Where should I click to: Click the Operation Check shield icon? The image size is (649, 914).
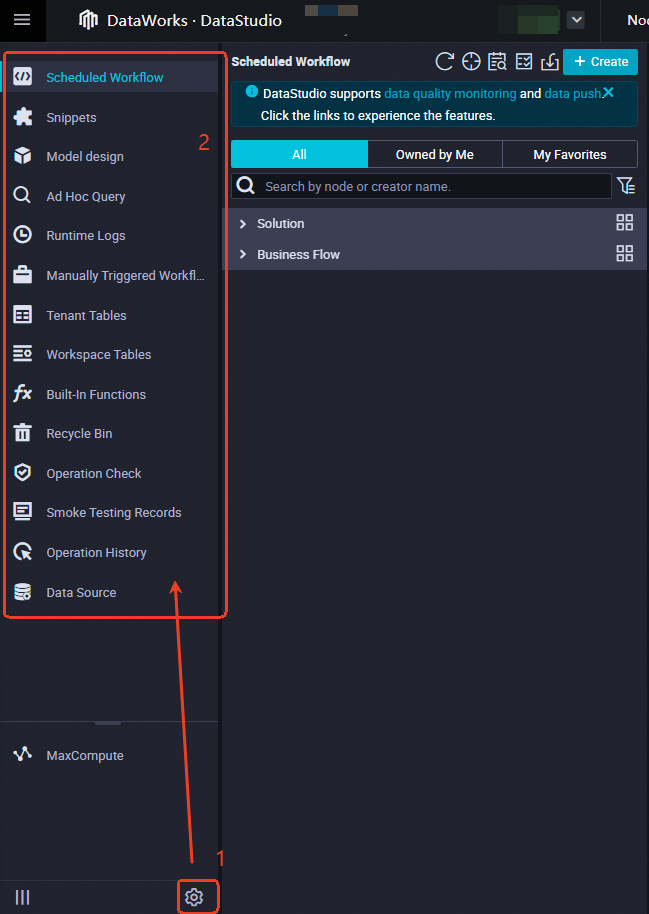pos(23,473)
